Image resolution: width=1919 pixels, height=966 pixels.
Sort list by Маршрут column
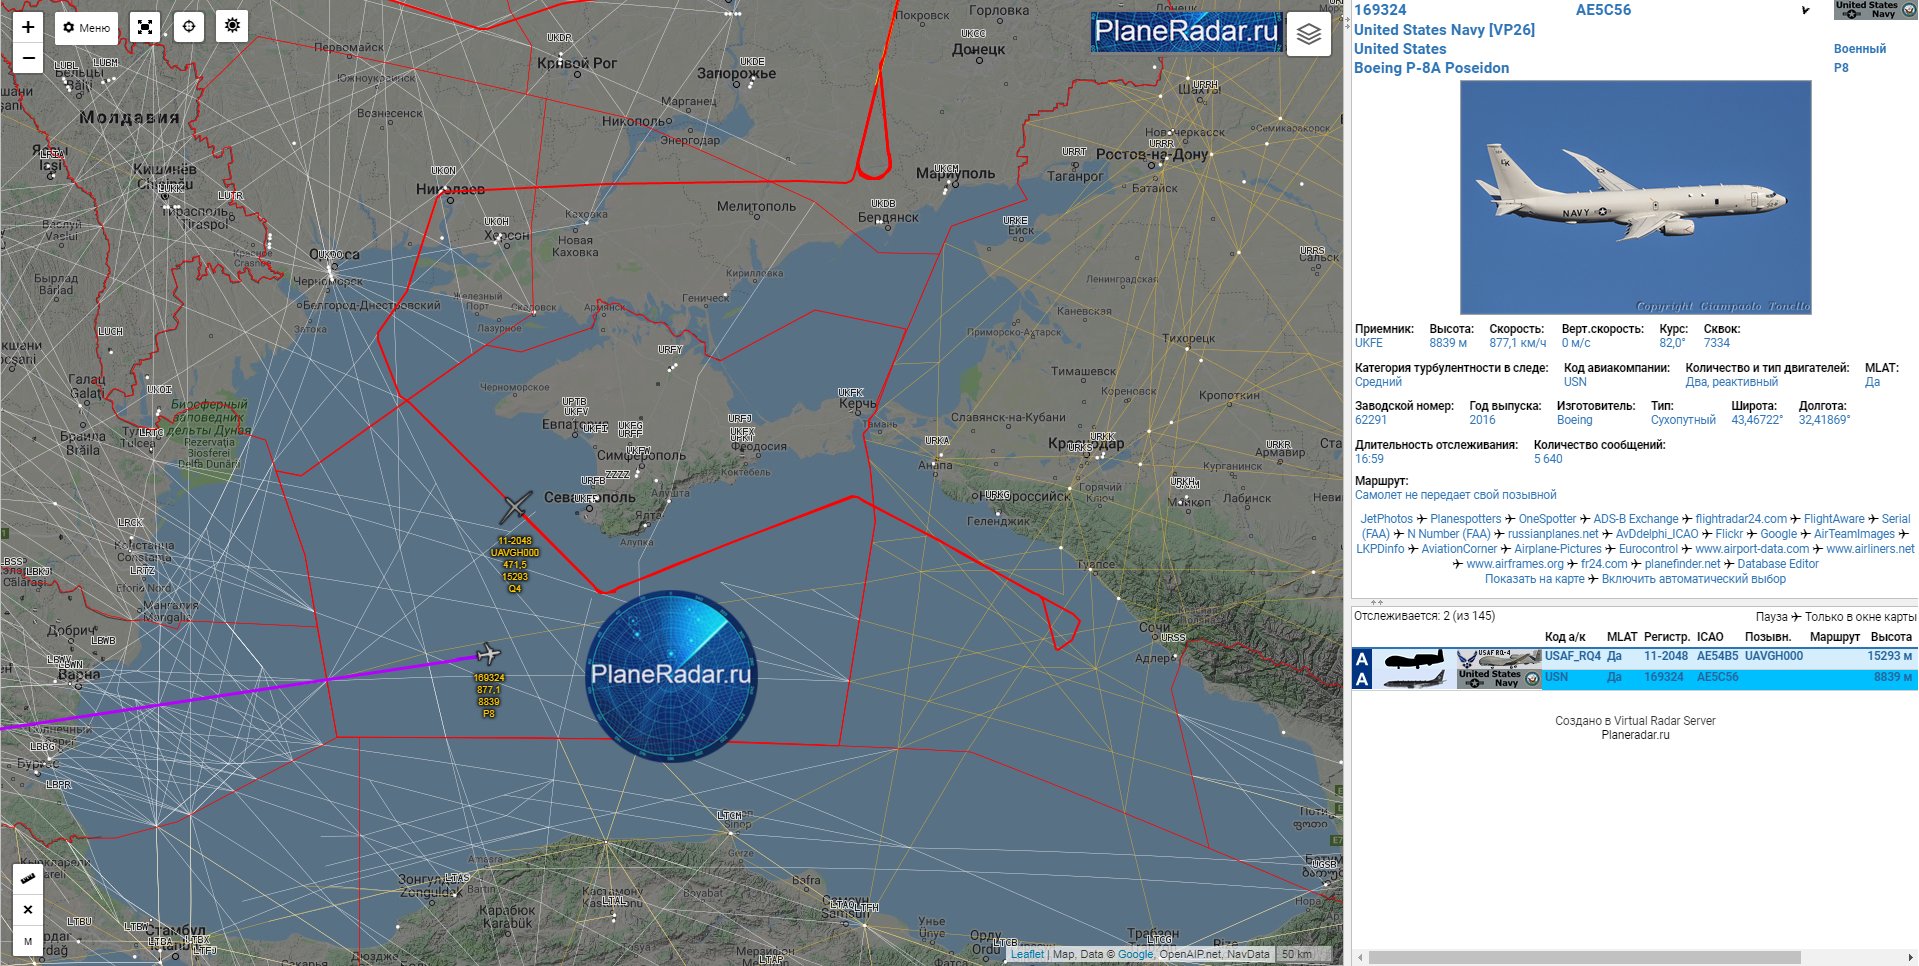(1835, 637)
